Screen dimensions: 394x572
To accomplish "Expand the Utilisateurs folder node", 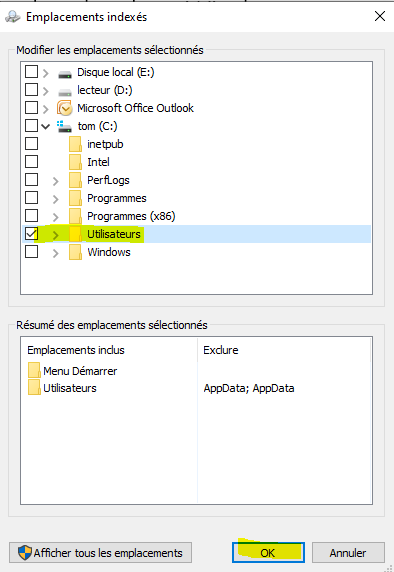I will coord(55,235).
